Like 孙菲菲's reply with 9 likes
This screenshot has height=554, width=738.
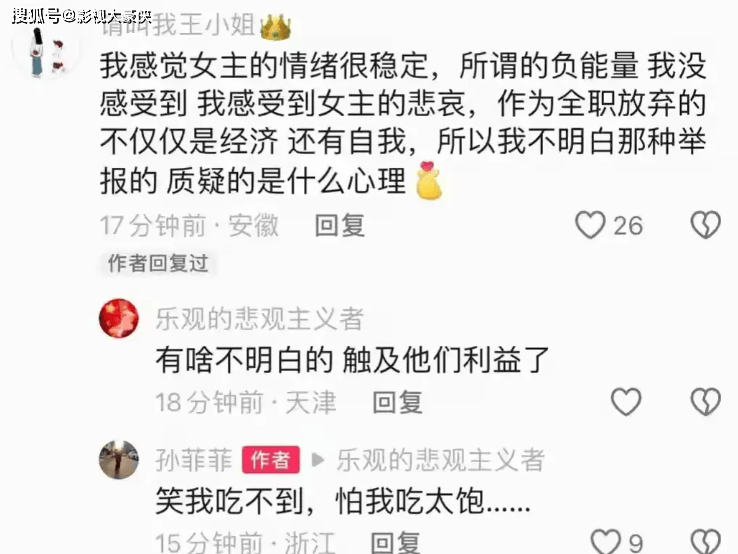click(606, 541)
